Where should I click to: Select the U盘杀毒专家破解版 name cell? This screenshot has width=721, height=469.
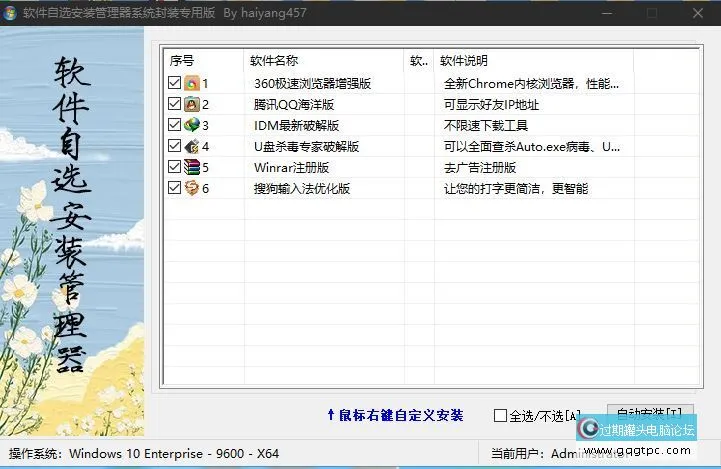click(306, 147)
